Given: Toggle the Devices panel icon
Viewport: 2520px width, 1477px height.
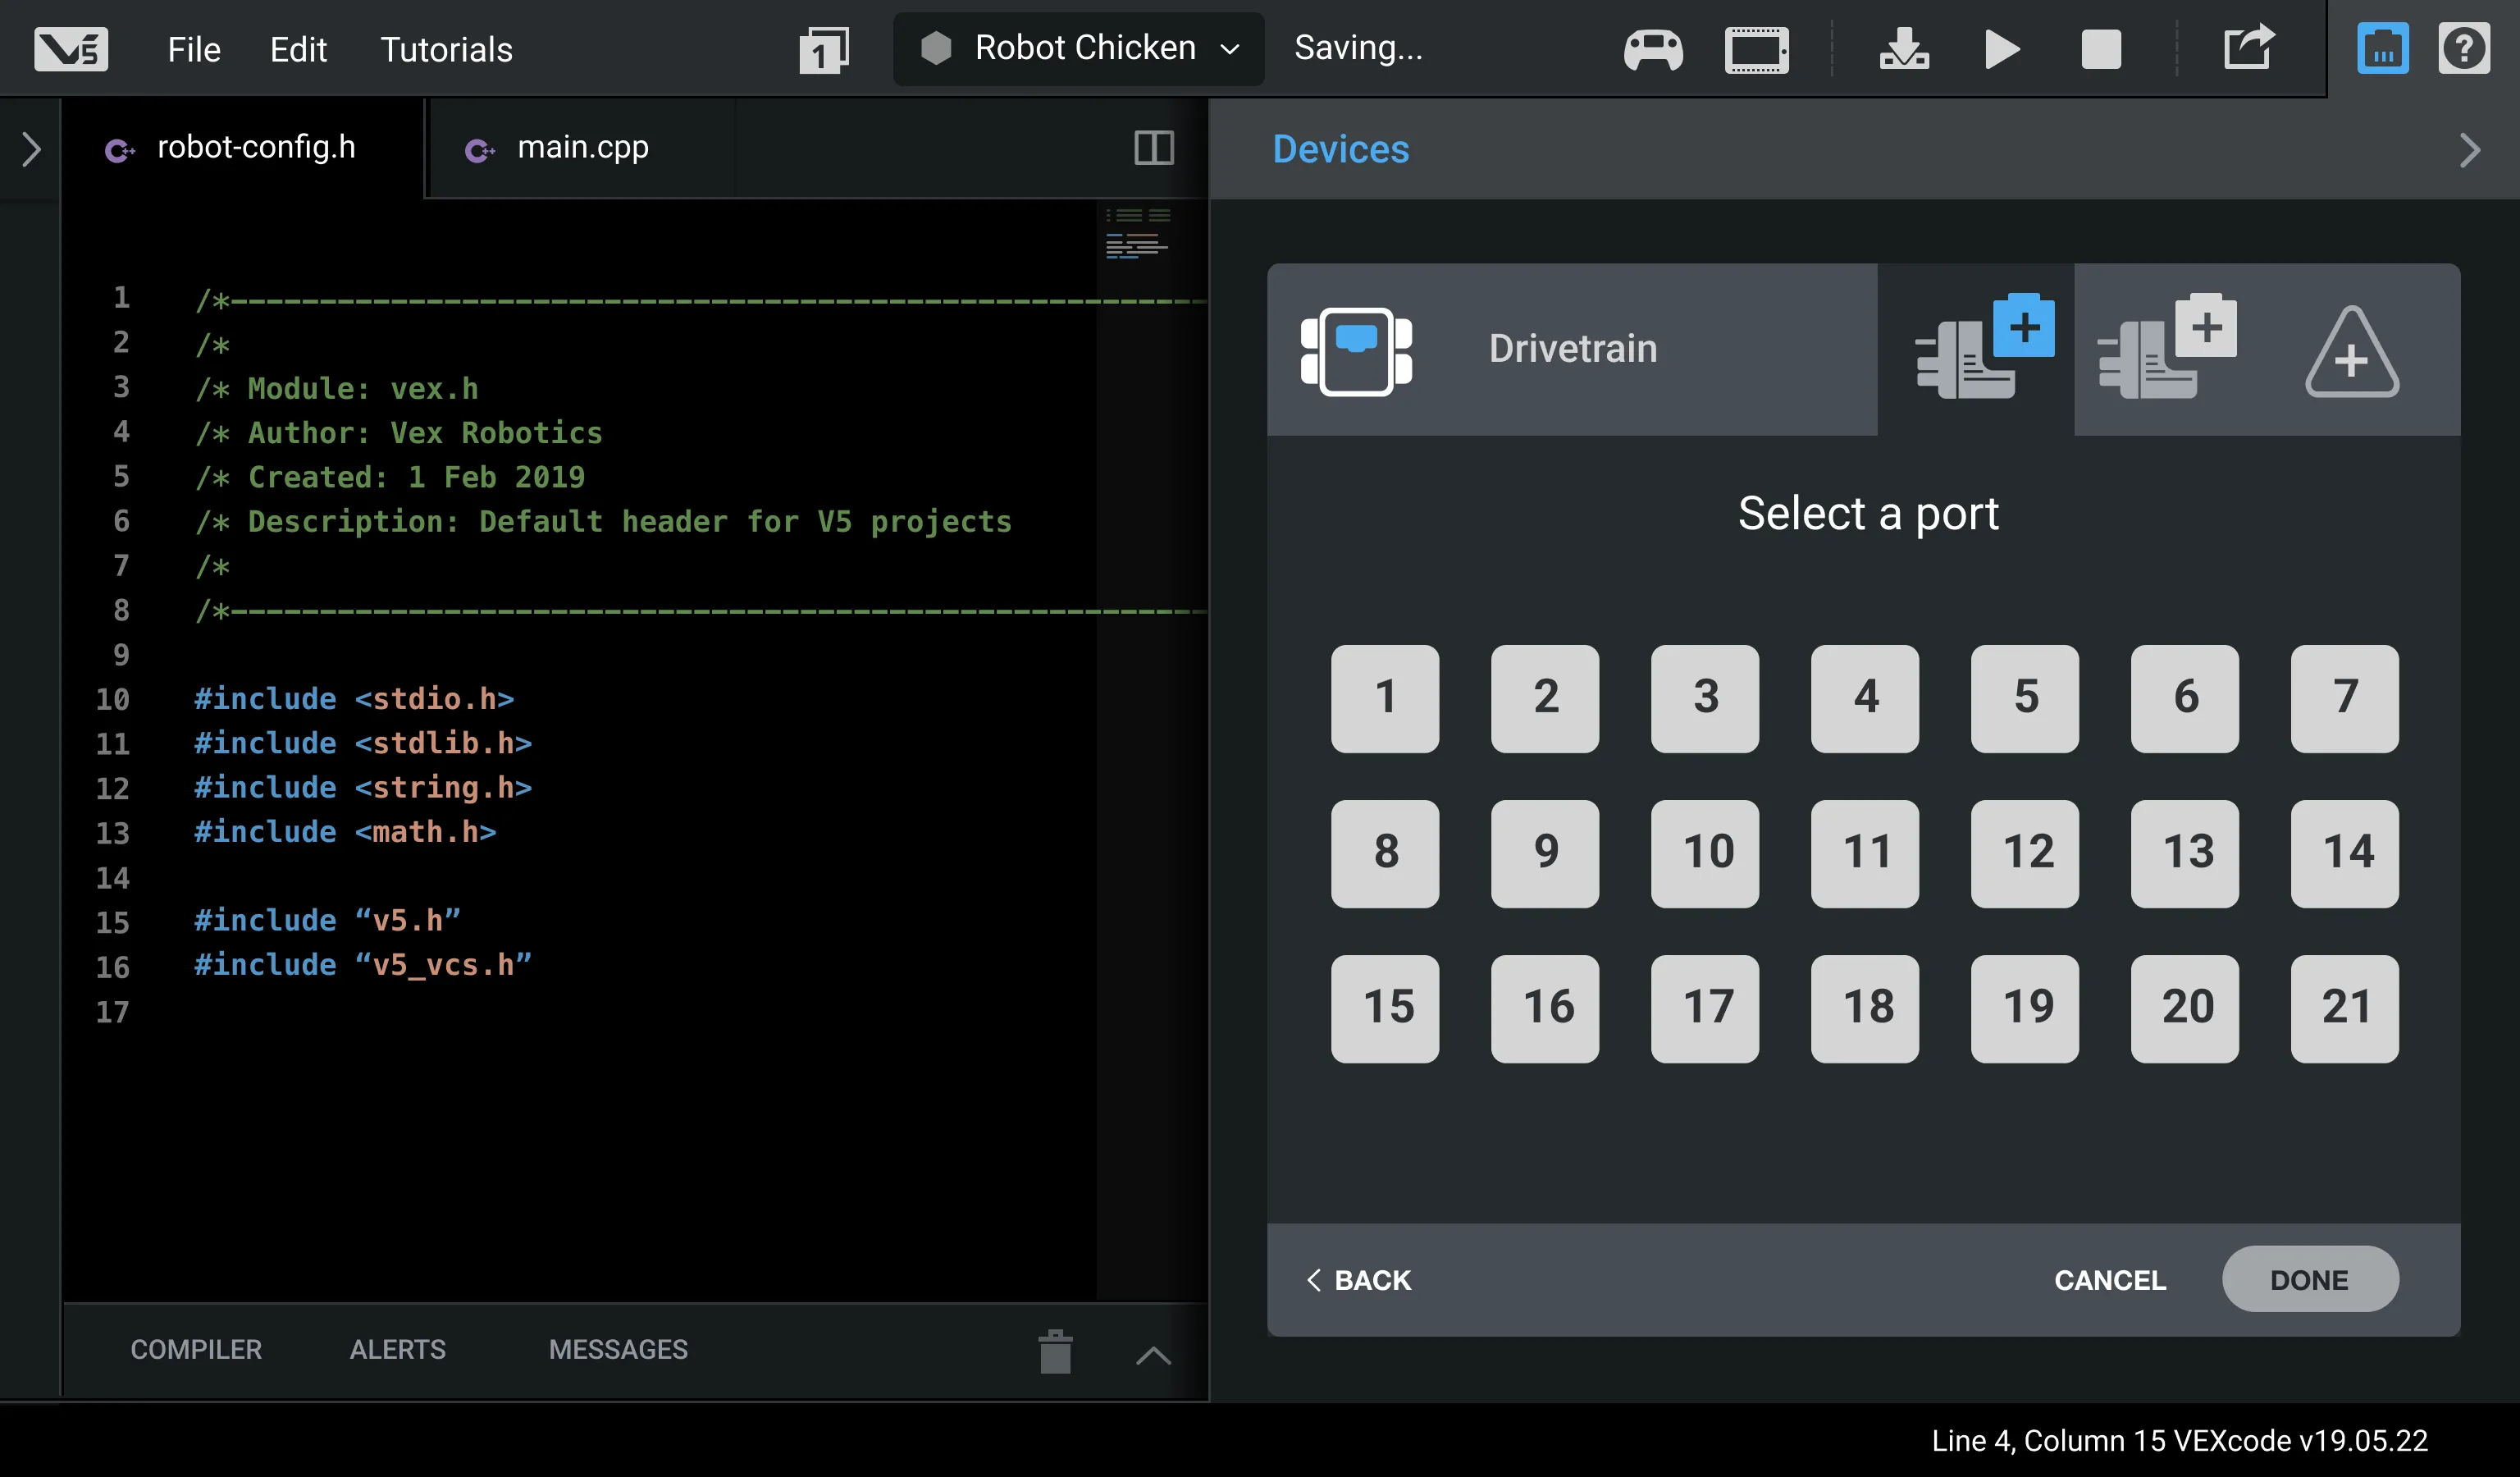Looking at the screenshot, I should click(x=2382, y=49).
